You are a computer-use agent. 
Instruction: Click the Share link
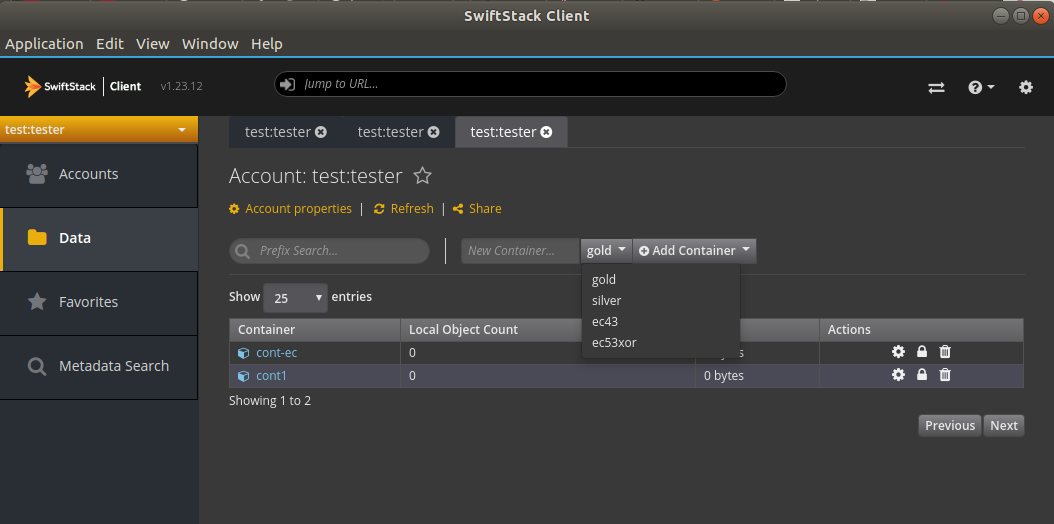point(477,209)
